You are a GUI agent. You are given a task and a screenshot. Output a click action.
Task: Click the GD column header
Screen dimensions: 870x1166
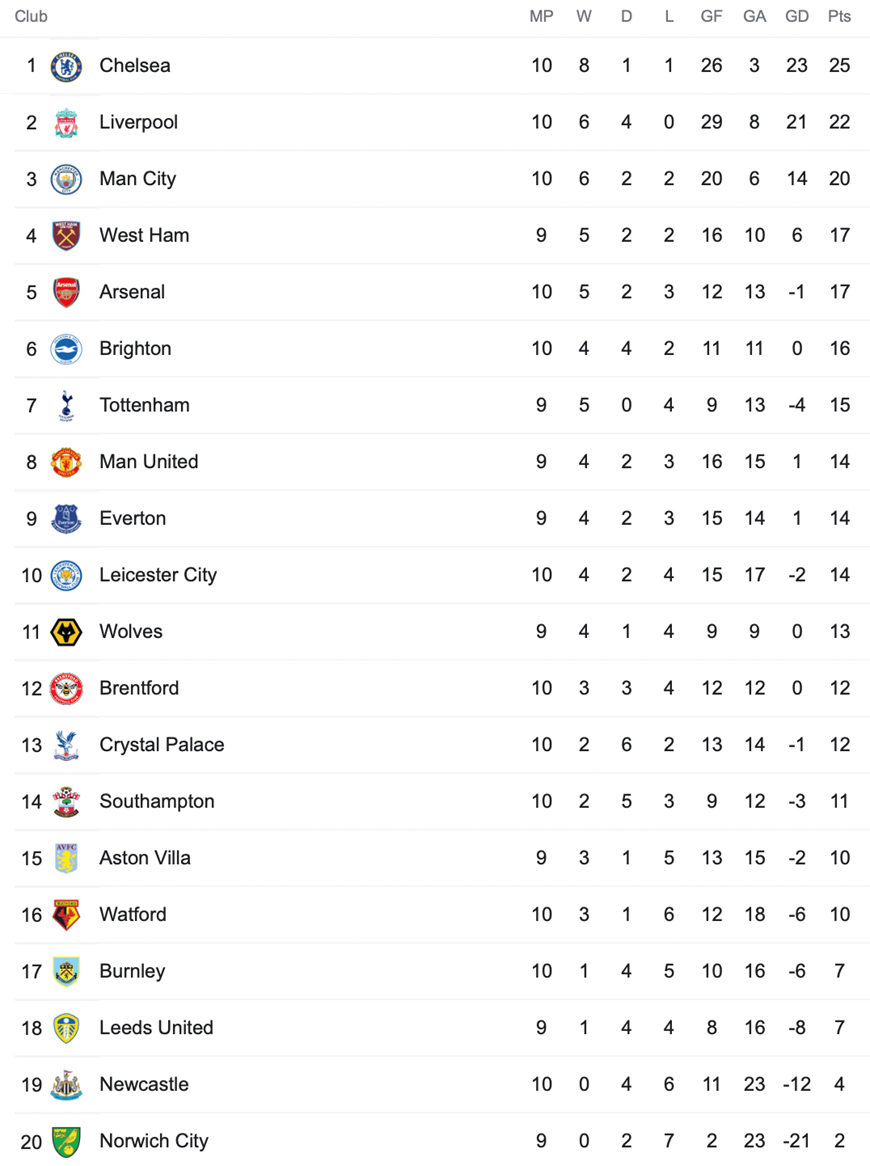797,16
